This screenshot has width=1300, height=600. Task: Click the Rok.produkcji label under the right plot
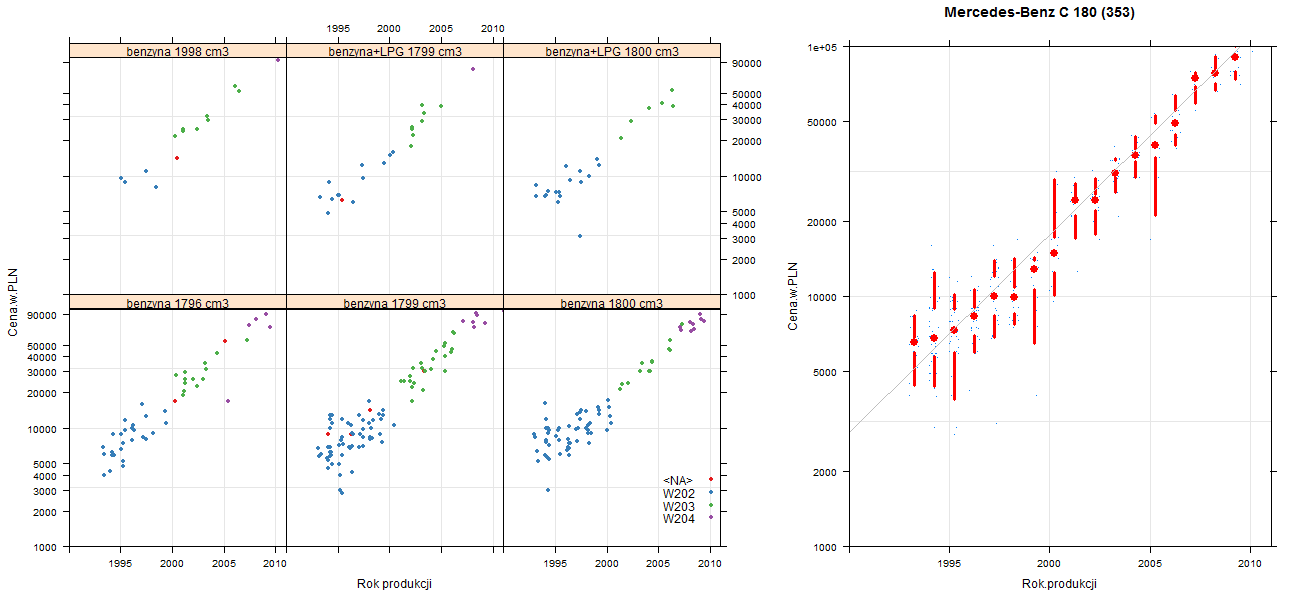1060,584
